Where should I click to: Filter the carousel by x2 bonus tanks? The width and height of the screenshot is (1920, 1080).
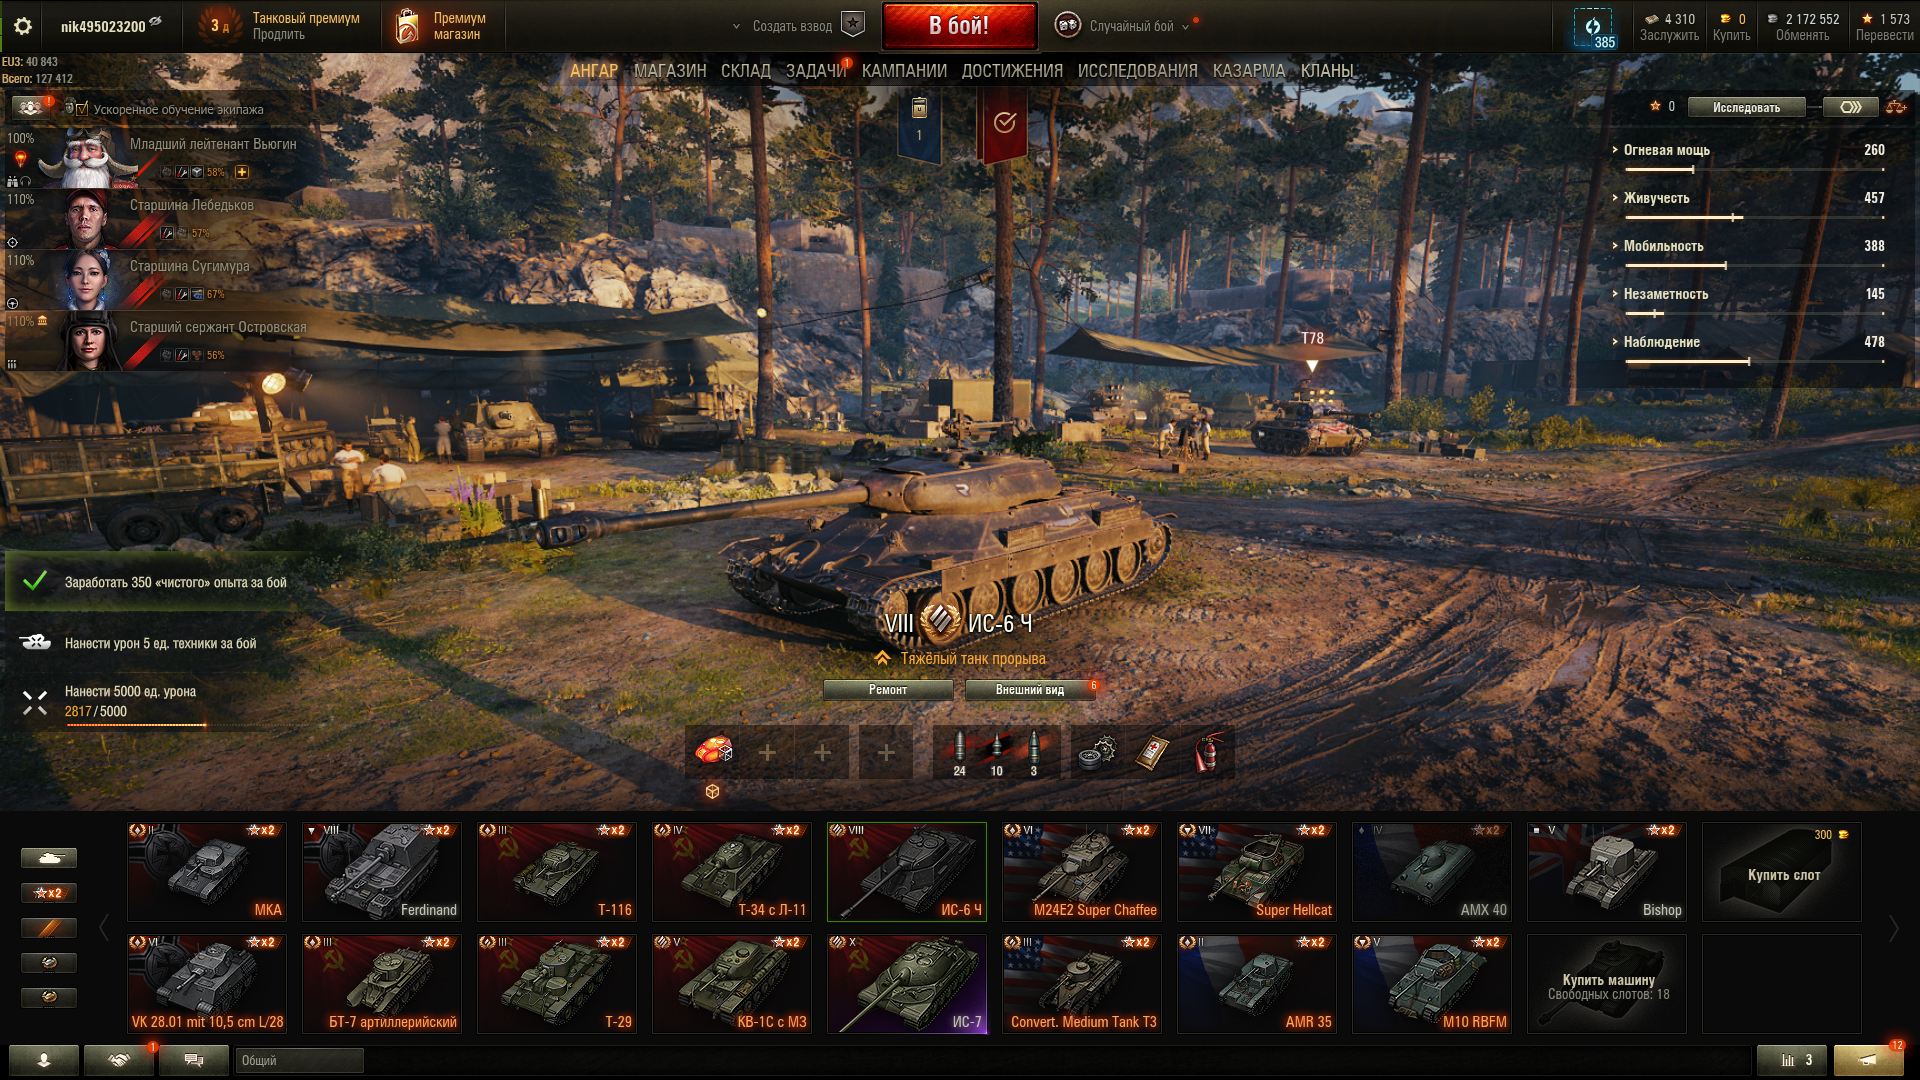(x=48, y=893)
